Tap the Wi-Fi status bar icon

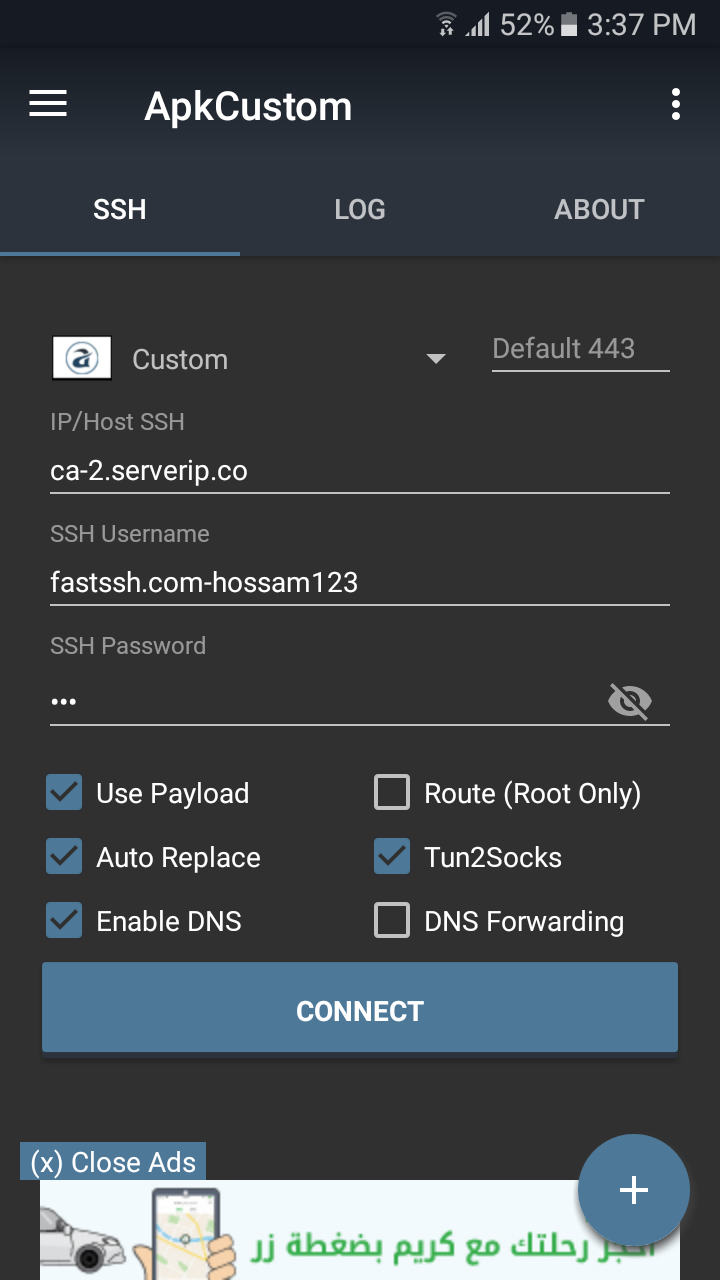pos(446,25)
